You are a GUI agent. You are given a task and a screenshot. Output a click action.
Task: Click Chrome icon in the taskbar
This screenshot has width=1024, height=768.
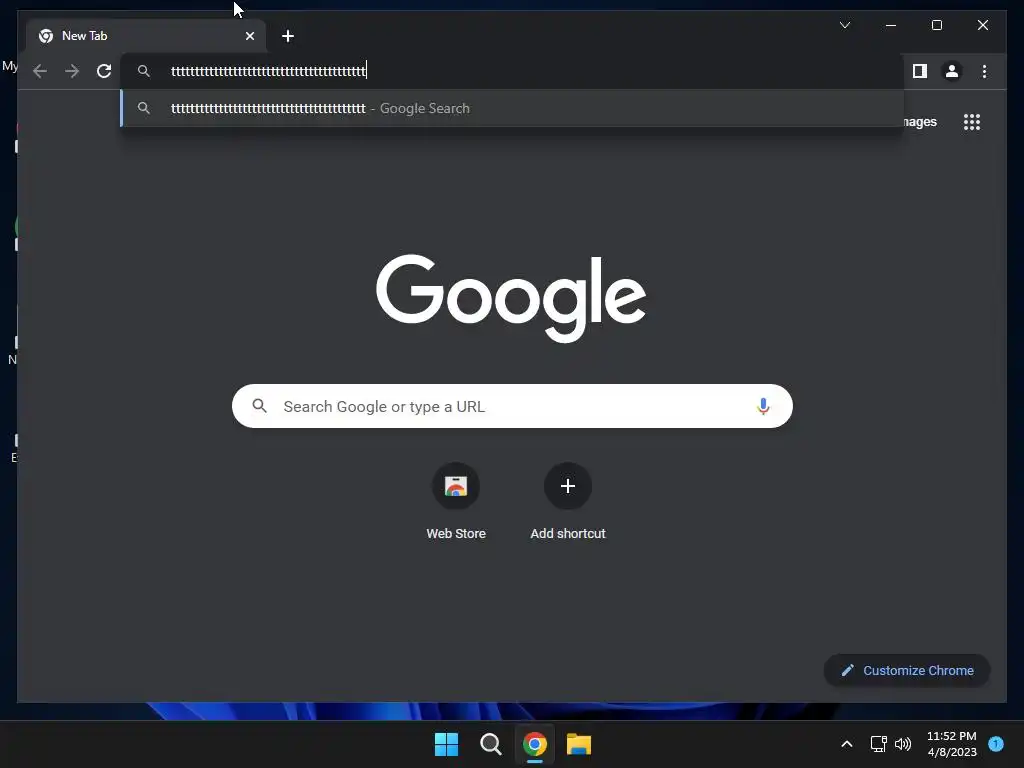click(534, 744)
